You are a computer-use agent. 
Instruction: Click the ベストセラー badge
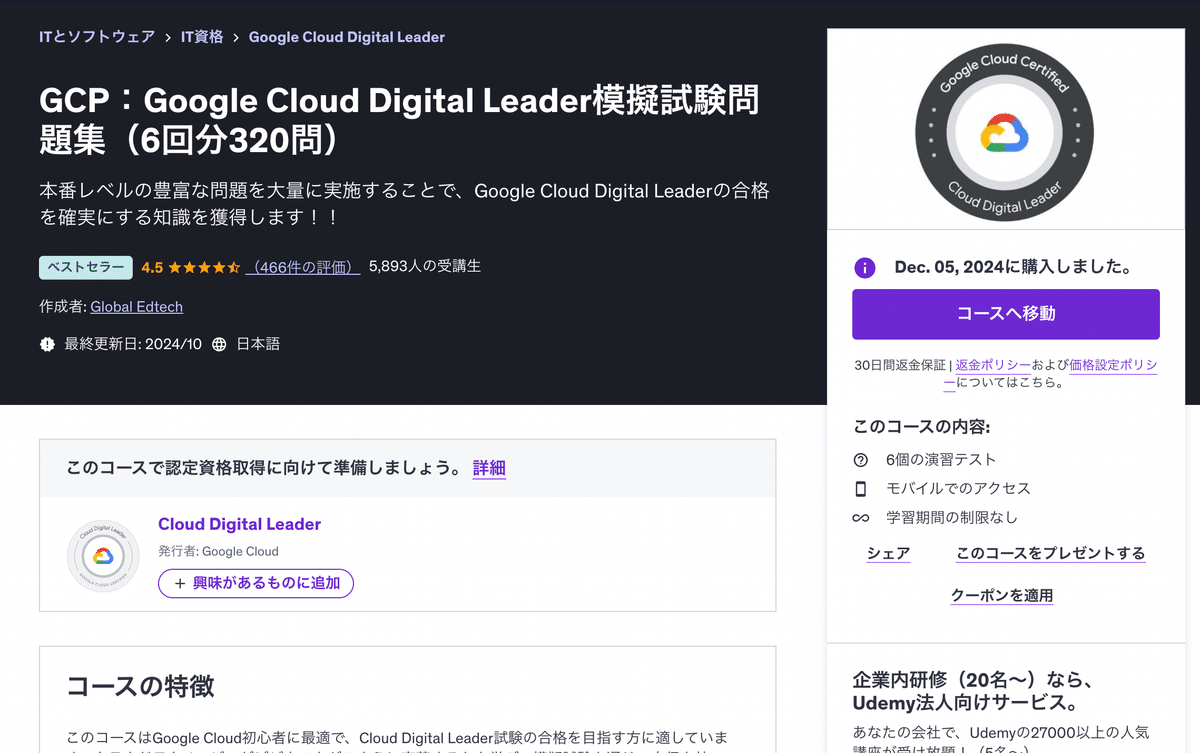tap(86, 267)
